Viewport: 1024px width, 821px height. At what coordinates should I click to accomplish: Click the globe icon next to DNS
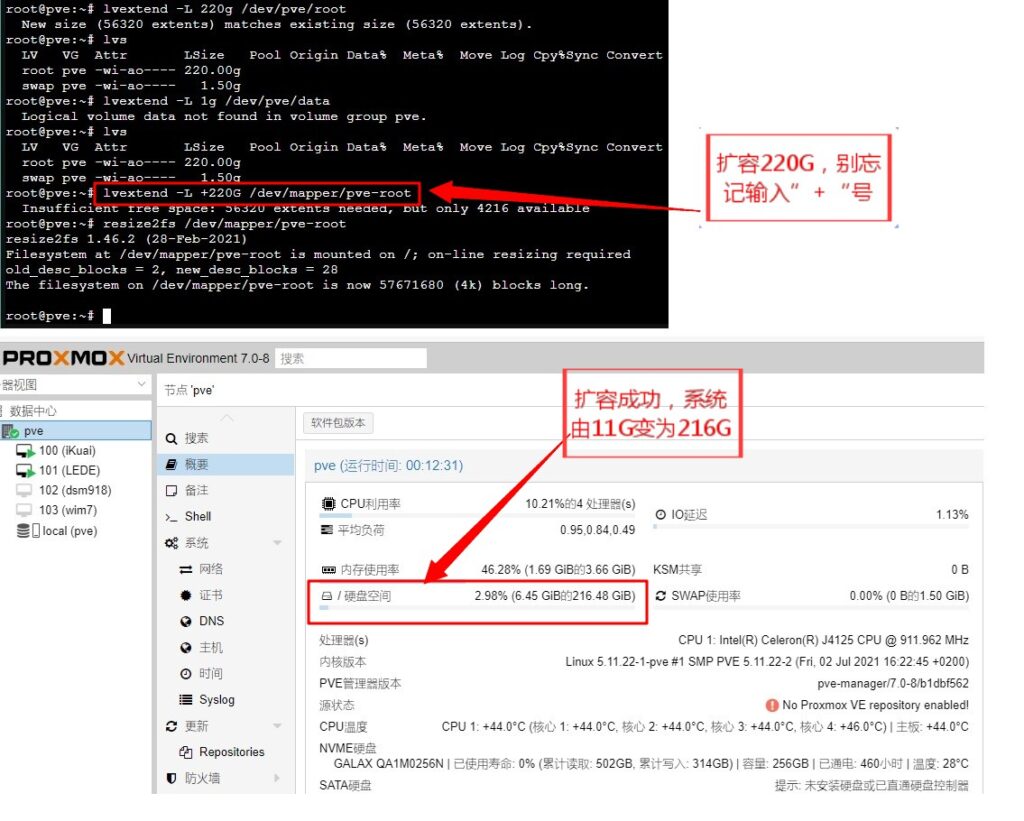185,621
